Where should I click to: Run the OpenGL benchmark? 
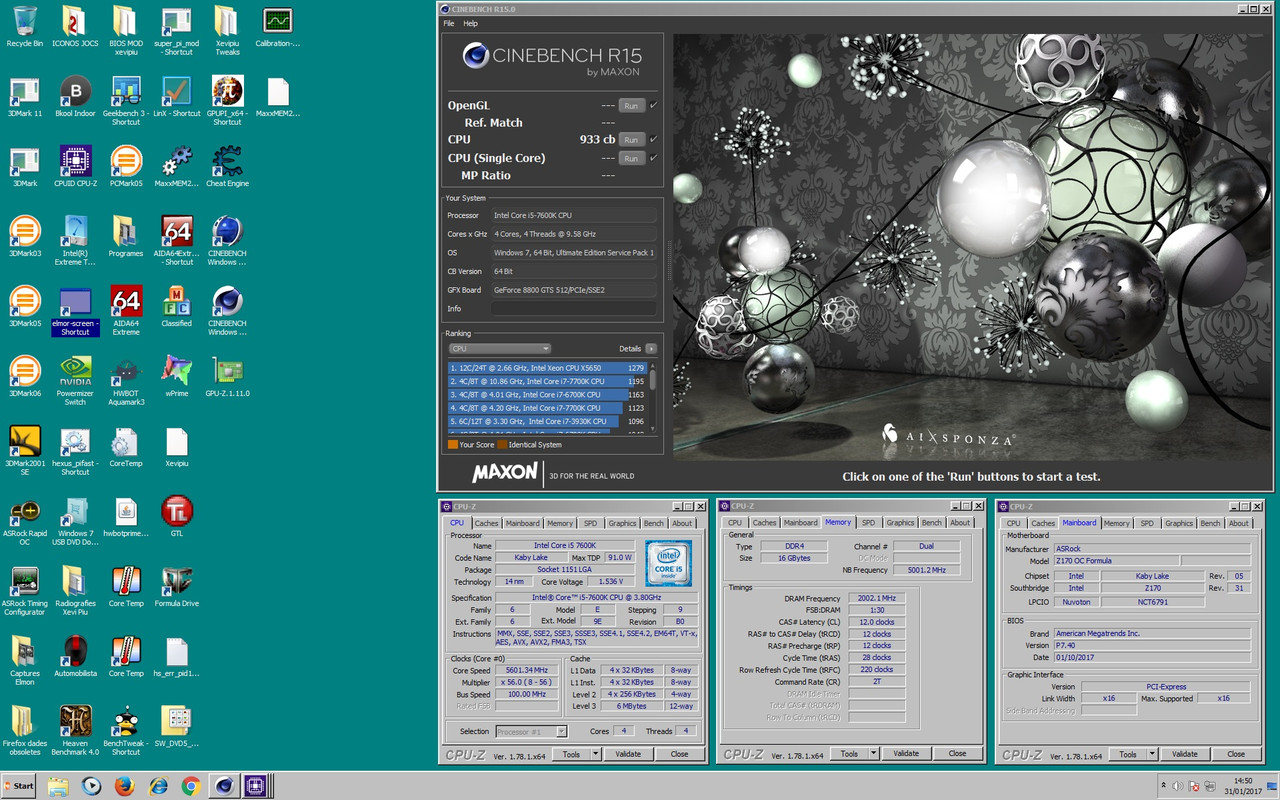pos(630,105)
